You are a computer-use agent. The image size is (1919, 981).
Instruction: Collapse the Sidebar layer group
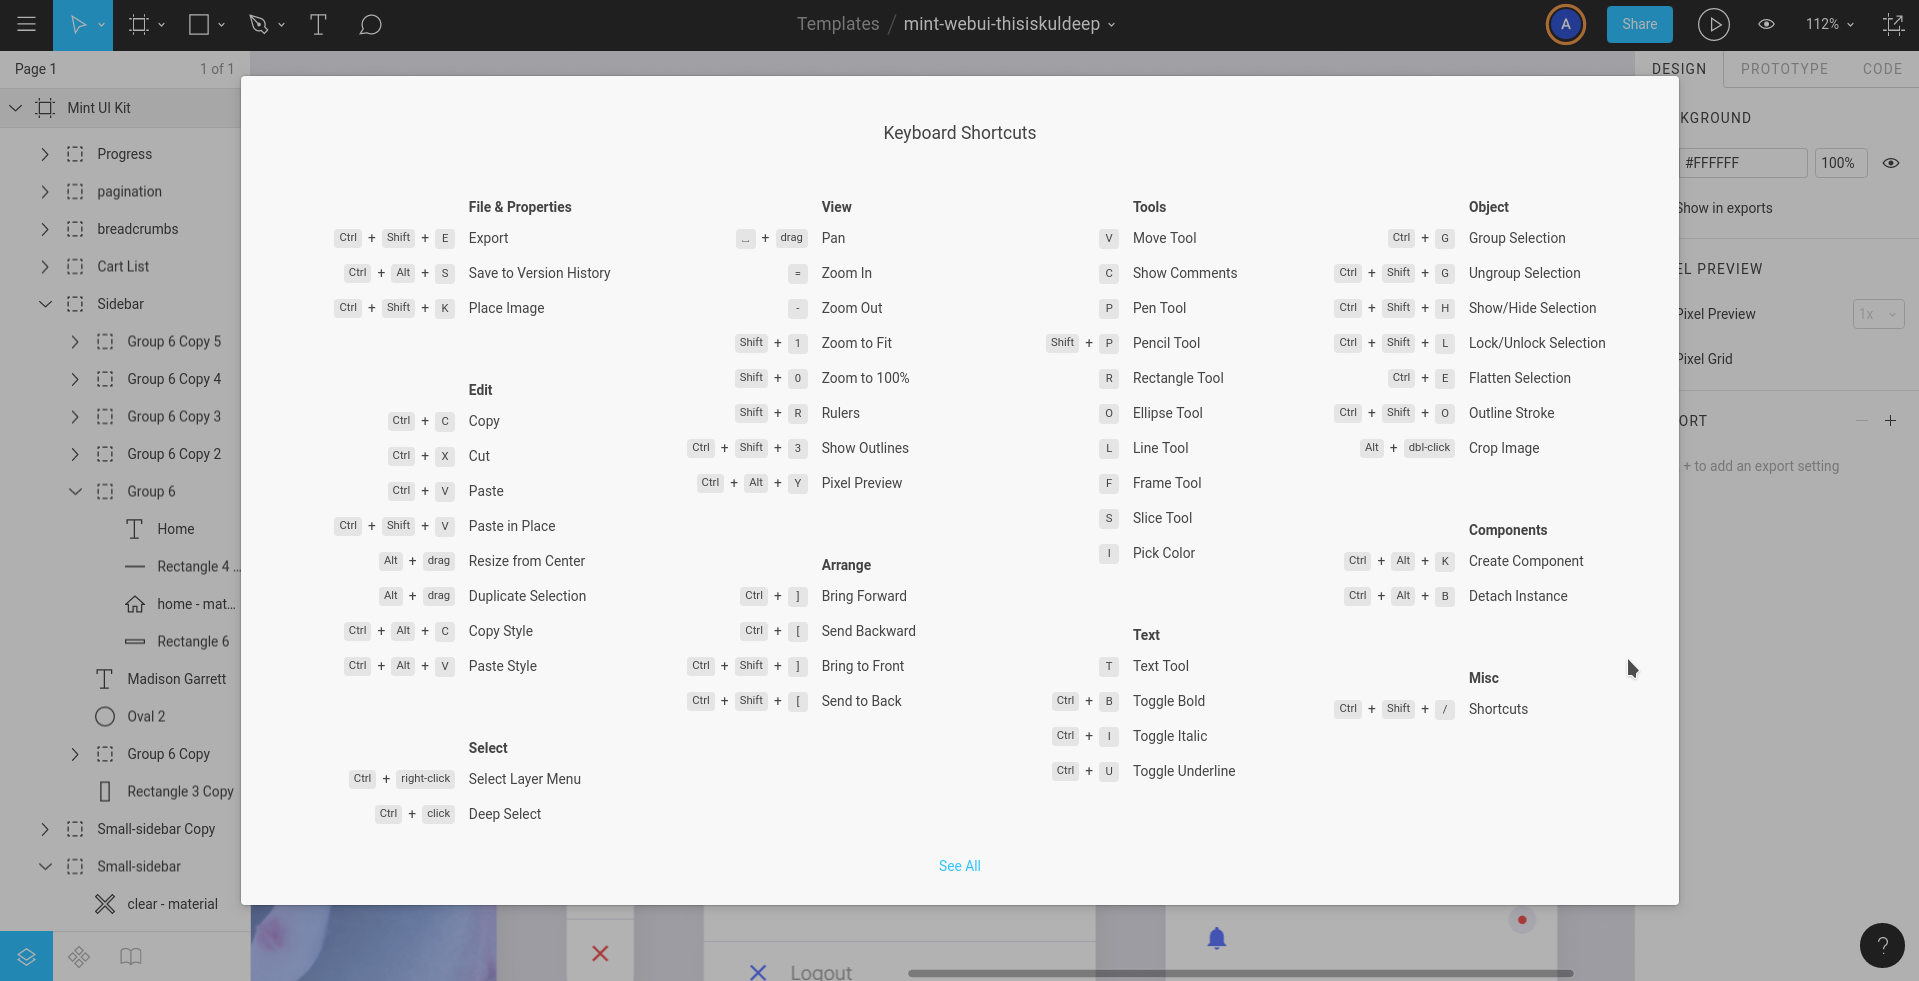pos(45,304)
